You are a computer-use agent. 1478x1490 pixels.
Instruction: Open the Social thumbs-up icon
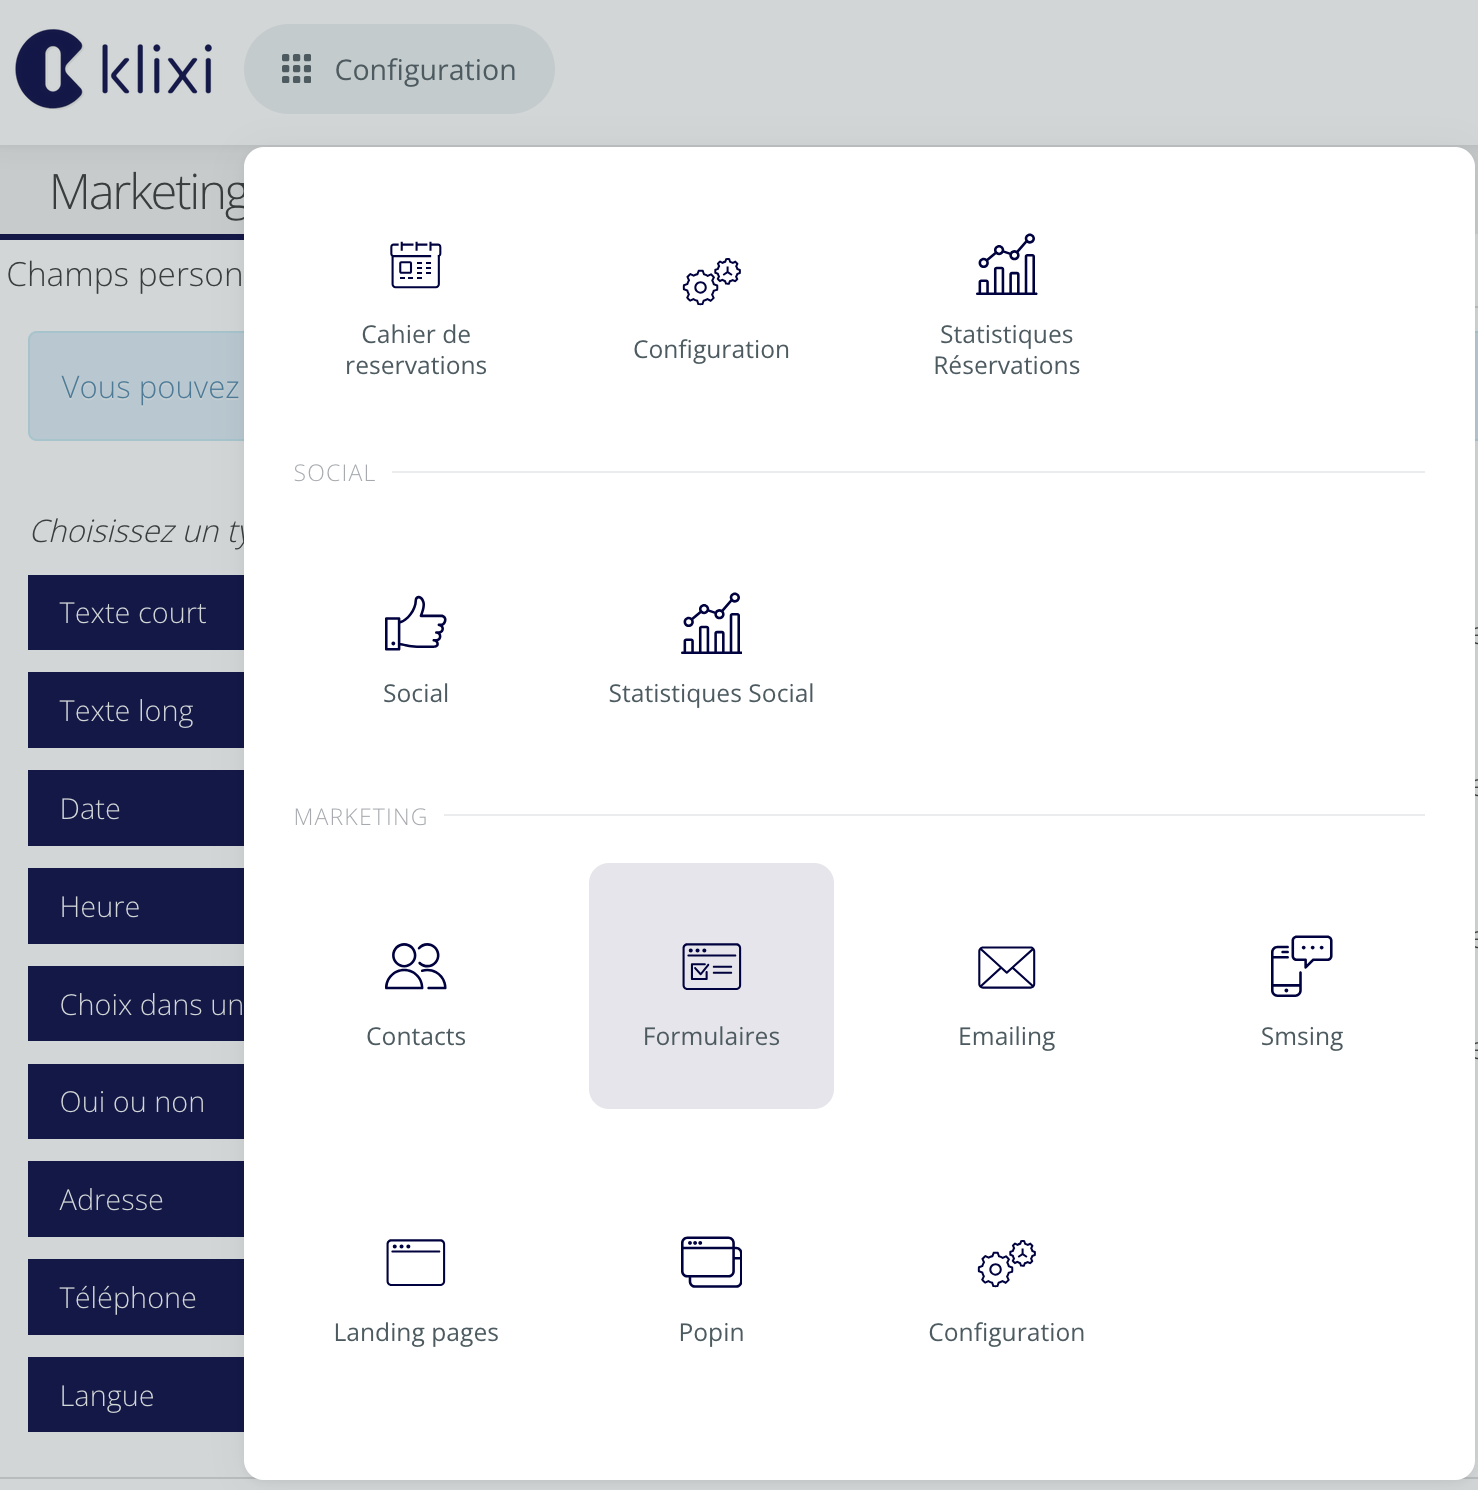(x=416, y=623)
